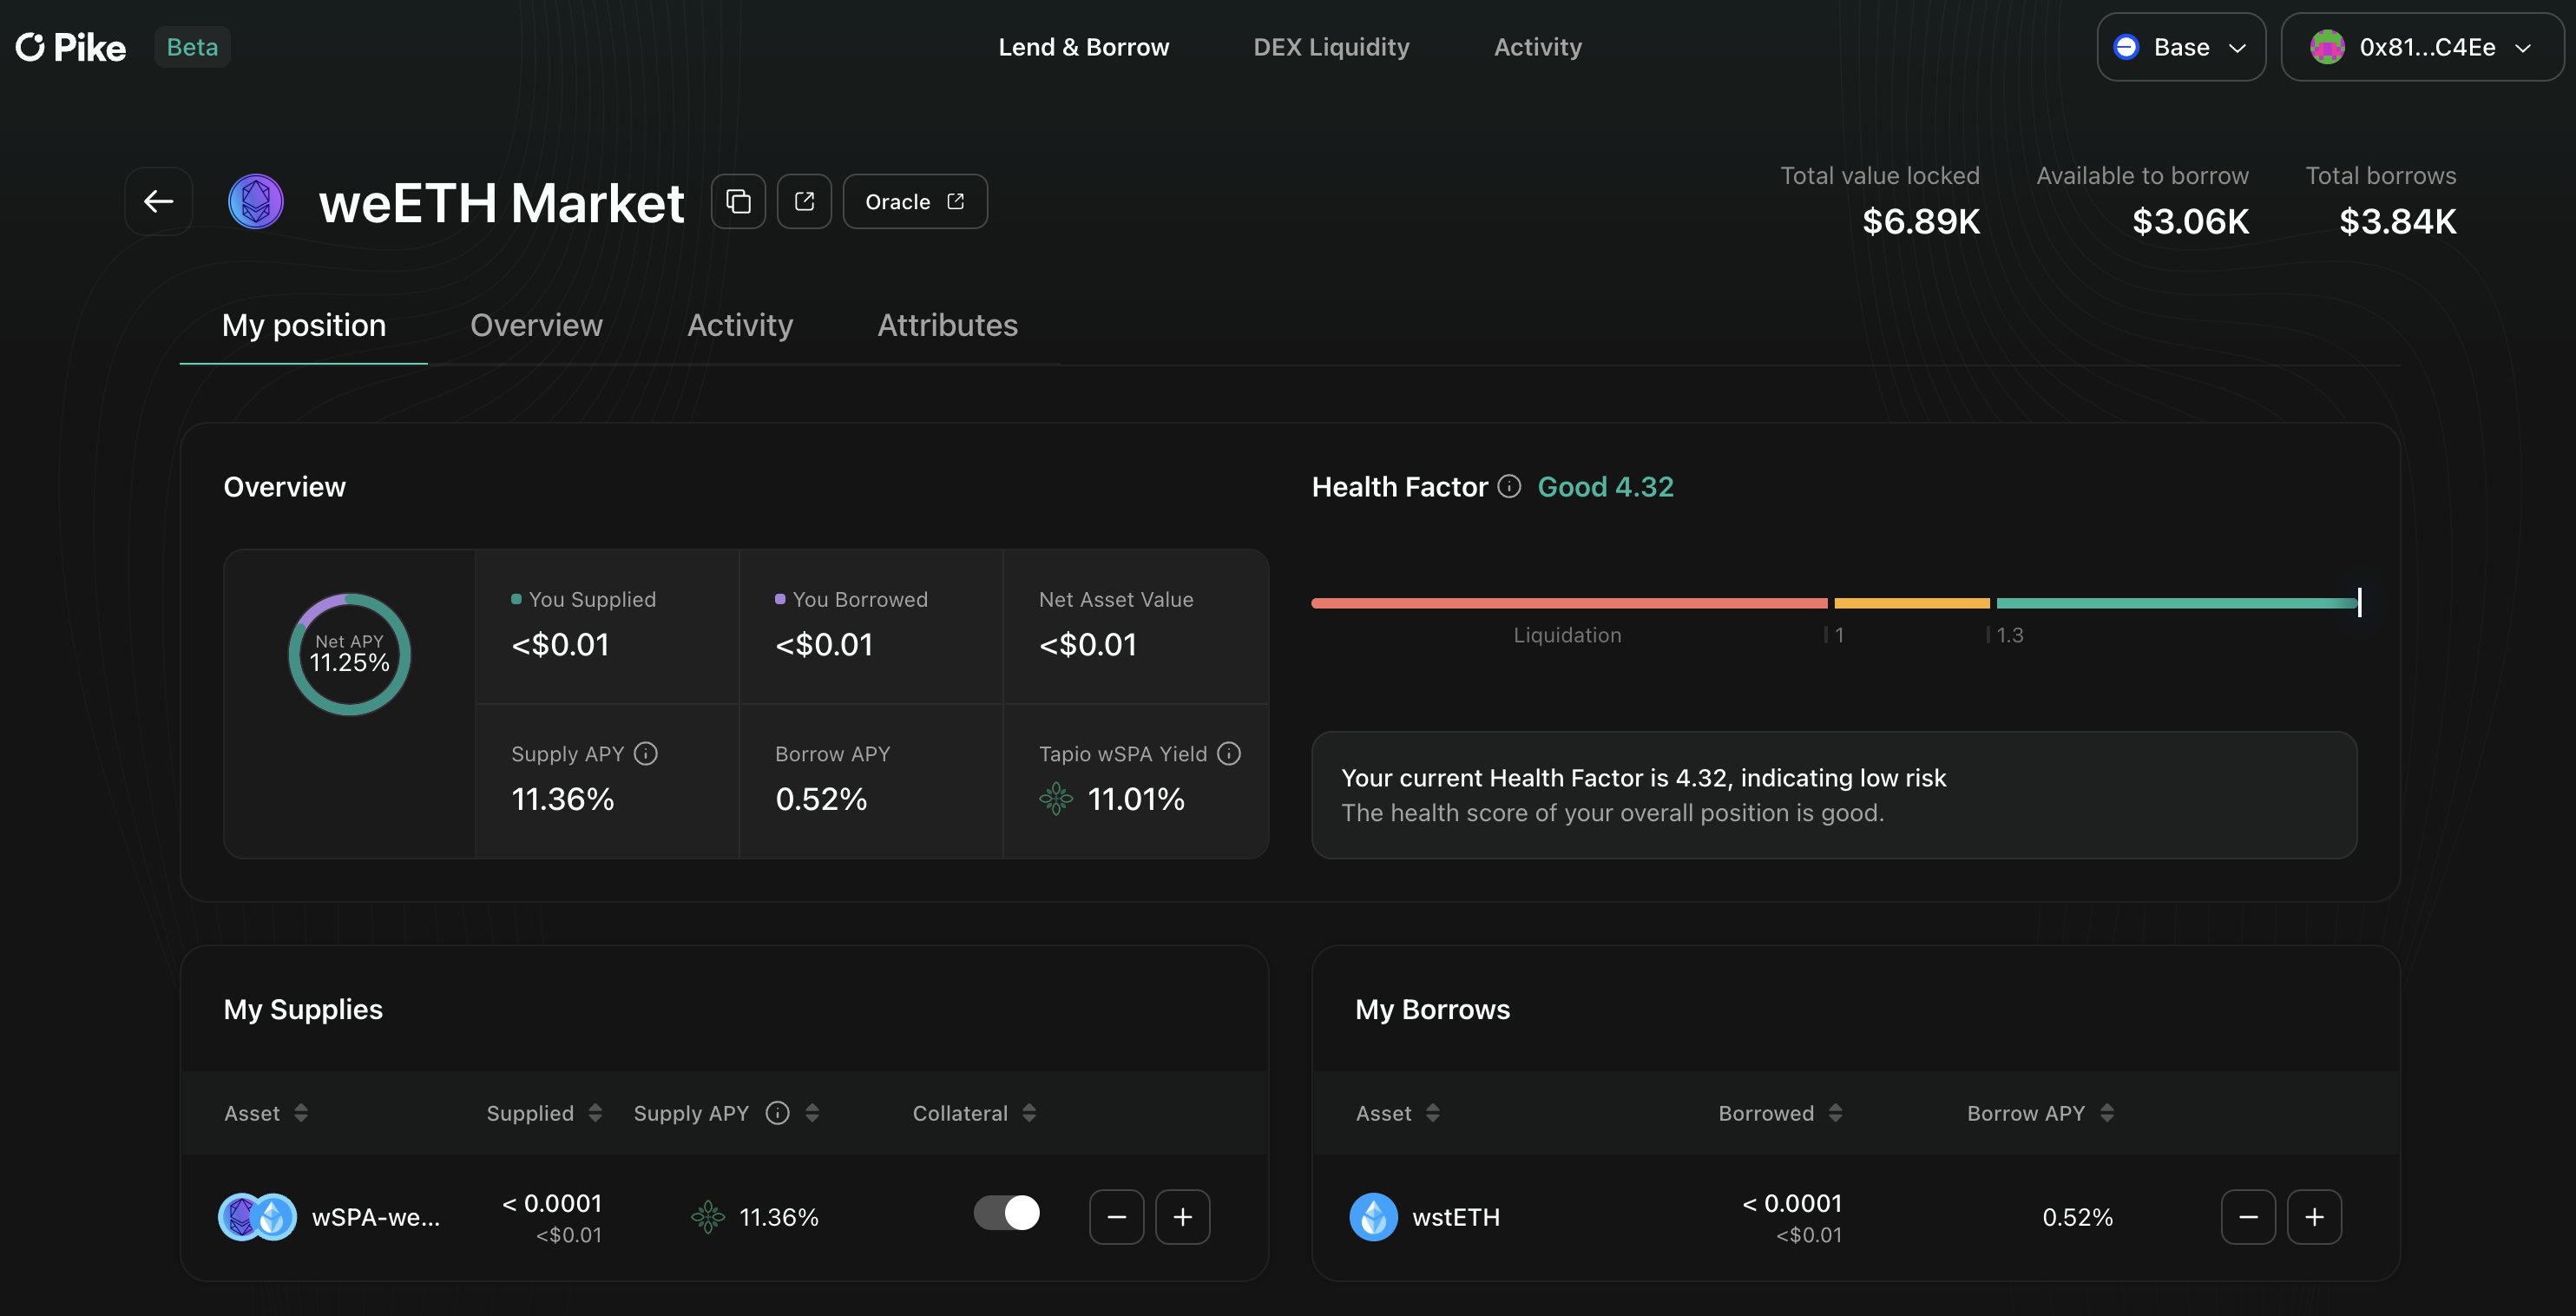Screen dimensions: 2576x1316
Task: Switch to the Attributes tab
Action: 947,325
